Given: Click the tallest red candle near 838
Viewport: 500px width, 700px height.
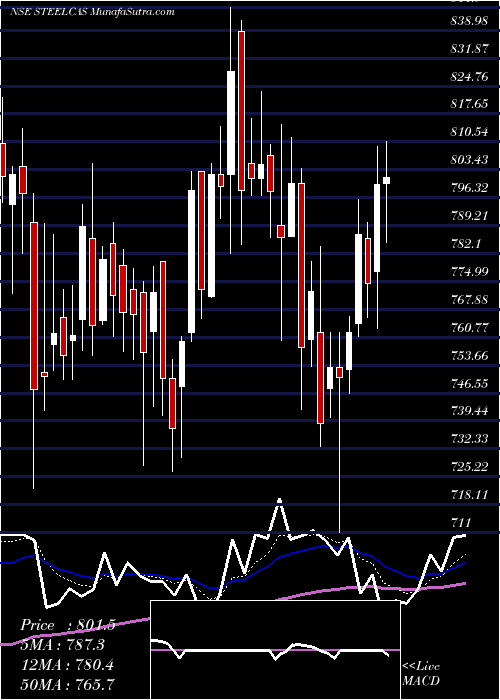Looking at the screenshot, I should (242, 111).
